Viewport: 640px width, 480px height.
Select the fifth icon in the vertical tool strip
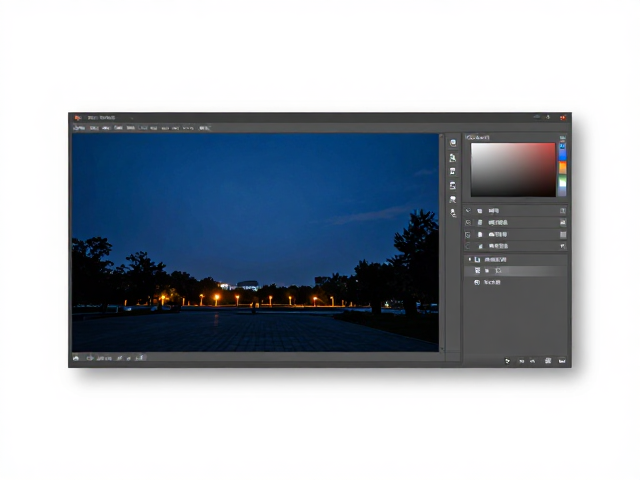pos(453,199)
